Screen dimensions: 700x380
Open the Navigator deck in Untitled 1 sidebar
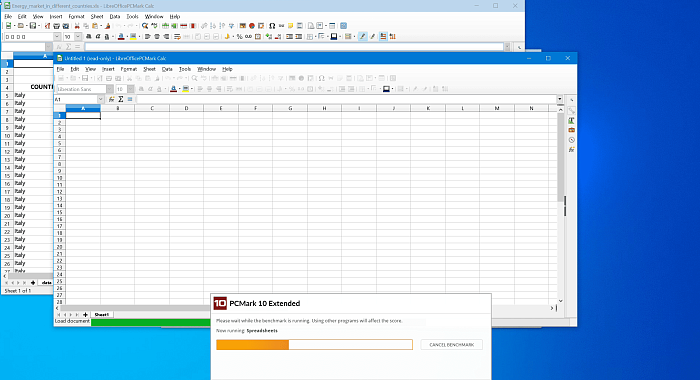point(571,140)
